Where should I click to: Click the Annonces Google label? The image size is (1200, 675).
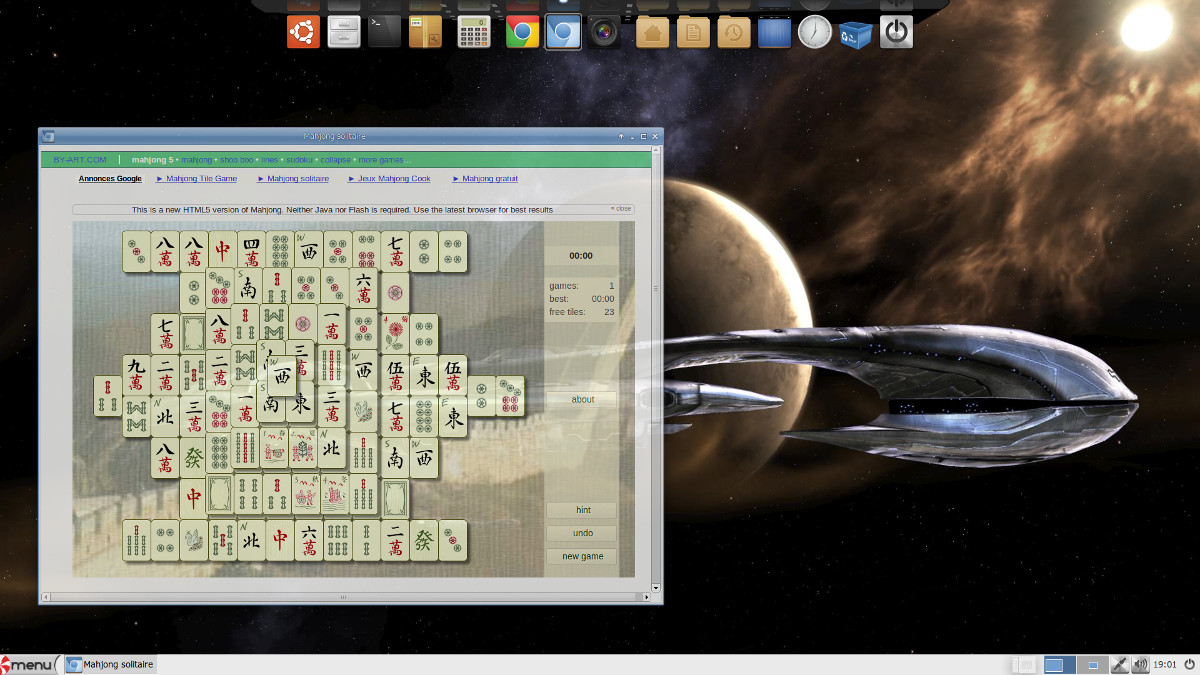110,179
